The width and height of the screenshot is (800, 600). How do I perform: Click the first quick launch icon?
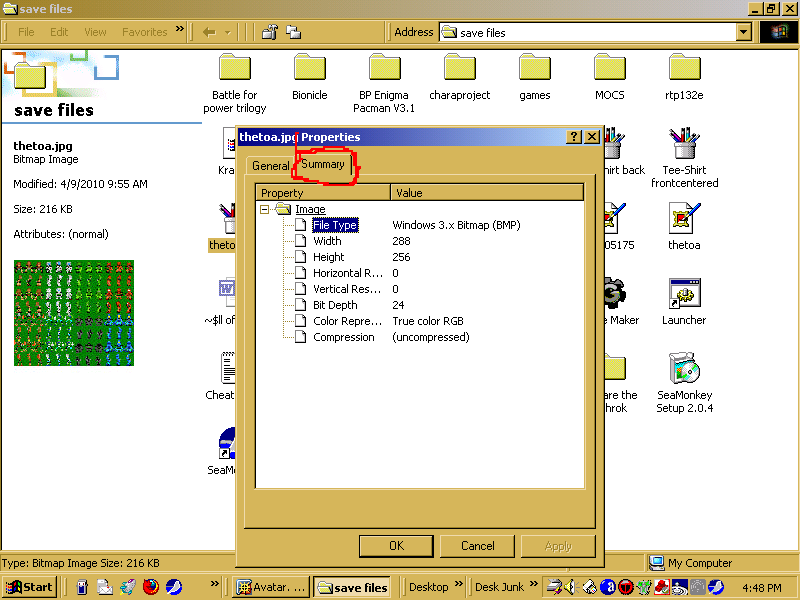pos(82,587)
